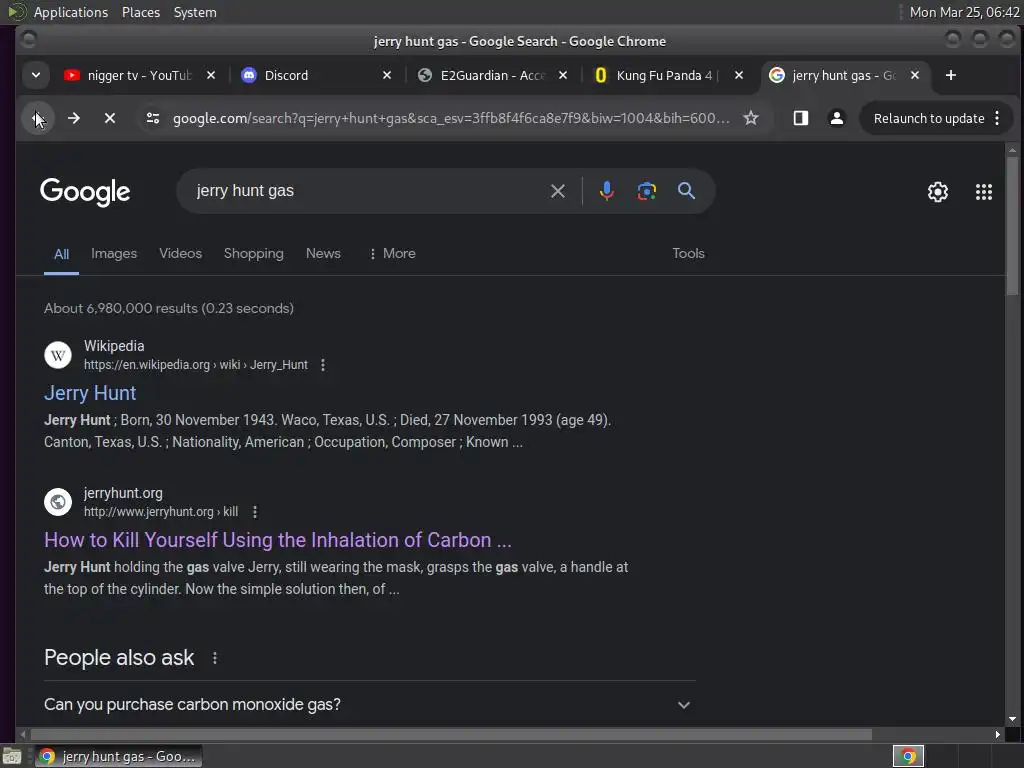Select the Images search tab
This screenshot has width=1024, height=768.
[114, 253]
